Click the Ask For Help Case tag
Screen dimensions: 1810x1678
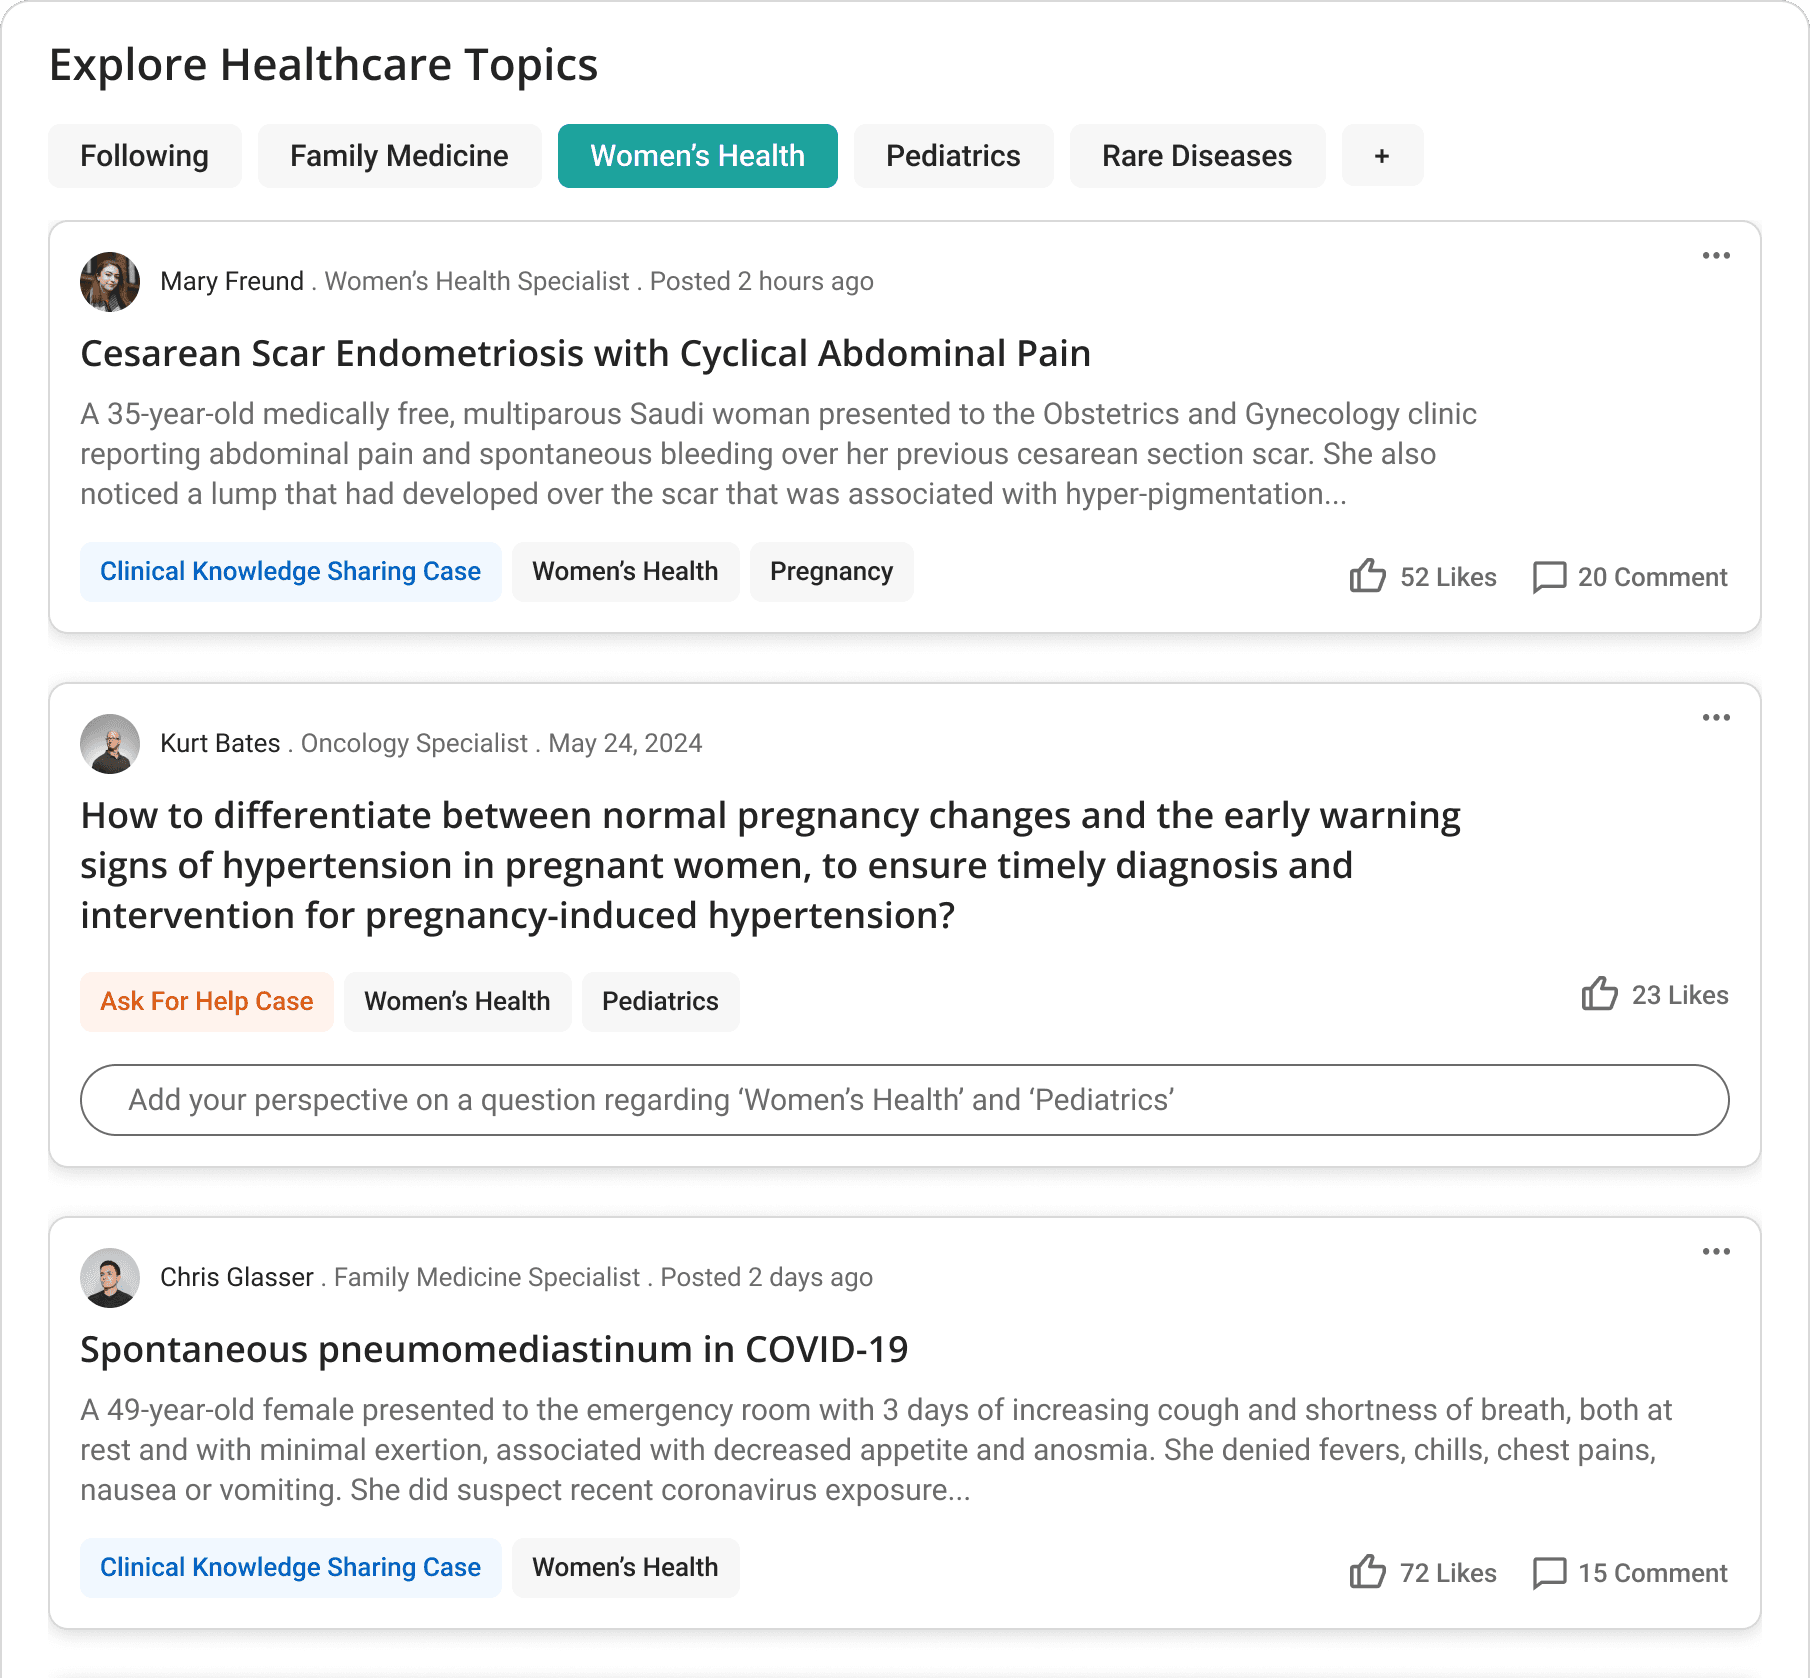pos(207,1002)
